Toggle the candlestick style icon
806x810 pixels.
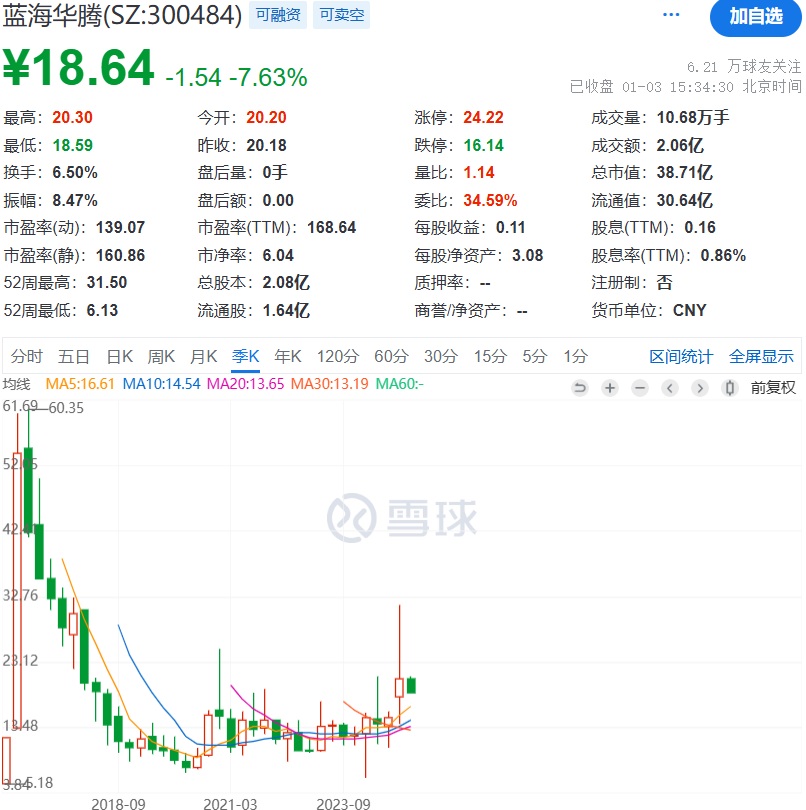pyautogui.click(x=730, y=387)
